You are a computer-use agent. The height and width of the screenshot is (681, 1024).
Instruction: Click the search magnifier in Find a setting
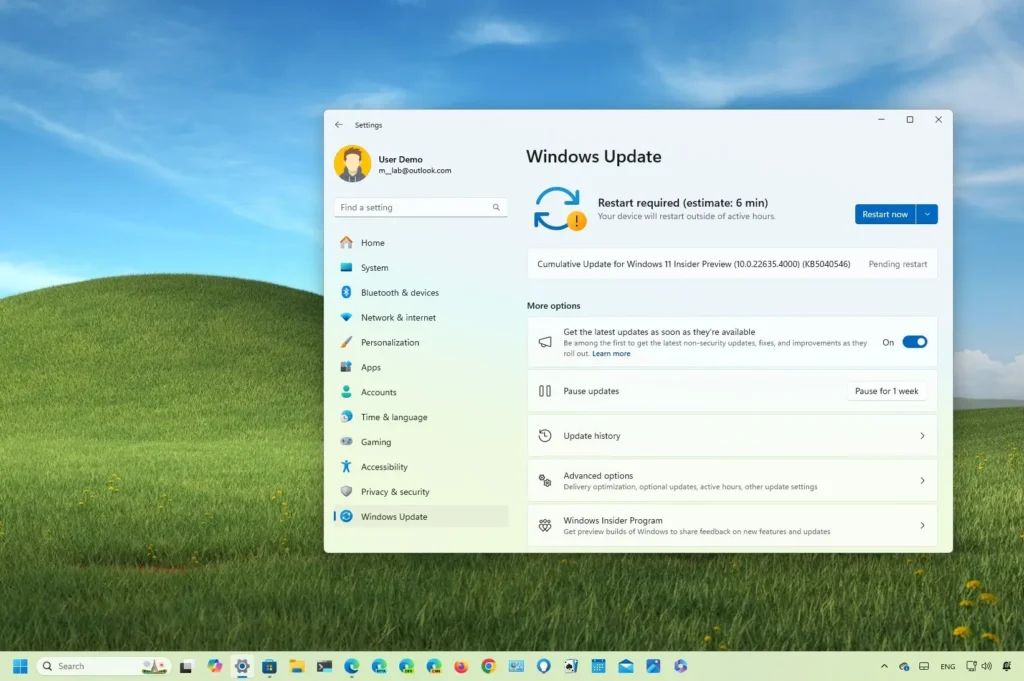tap(496, 208)
